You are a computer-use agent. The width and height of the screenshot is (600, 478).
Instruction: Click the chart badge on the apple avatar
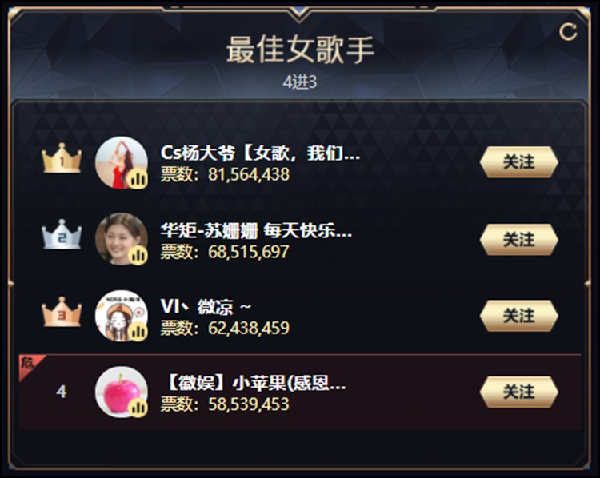[x=137, y=408]
